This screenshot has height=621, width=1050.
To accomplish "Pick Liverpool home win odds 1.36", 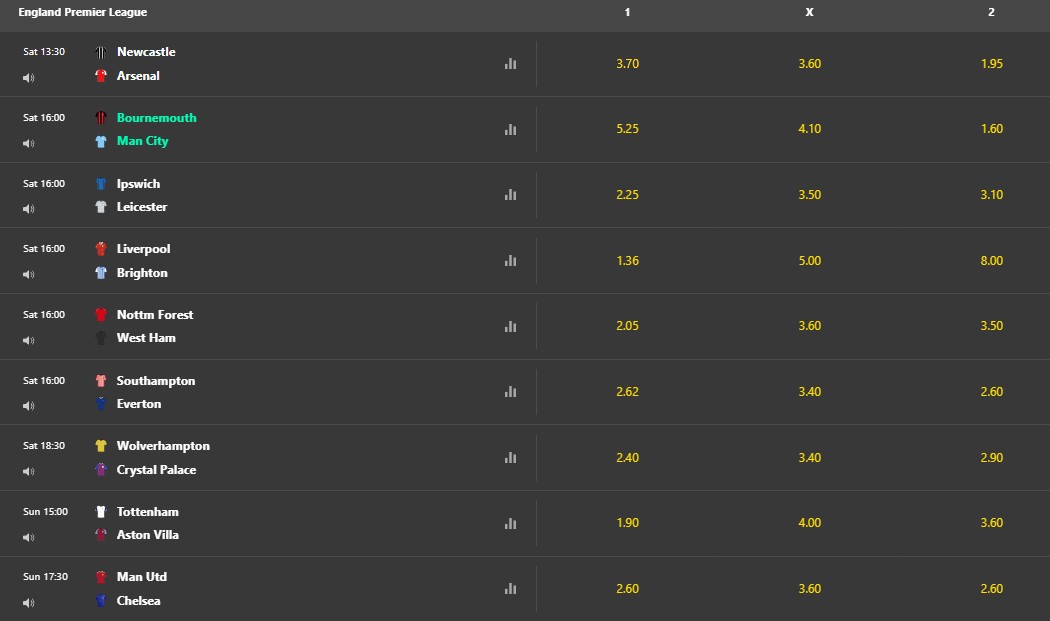I will pyautogui.click(x=627, y=261).
